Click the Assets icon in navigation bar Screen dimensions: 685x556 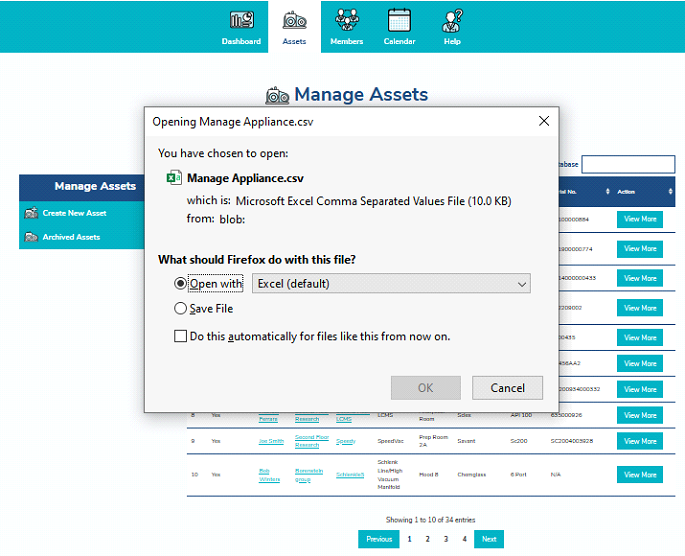point(294,20)
